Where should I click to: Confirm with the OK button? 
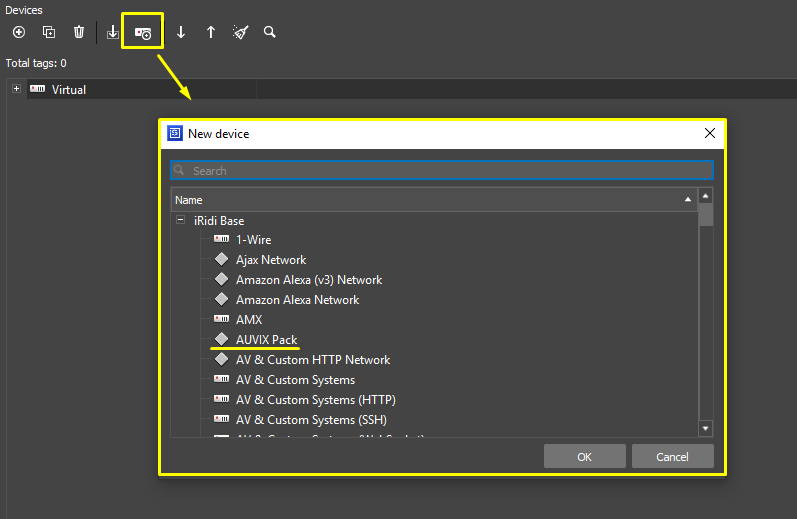tap(585, 456)
